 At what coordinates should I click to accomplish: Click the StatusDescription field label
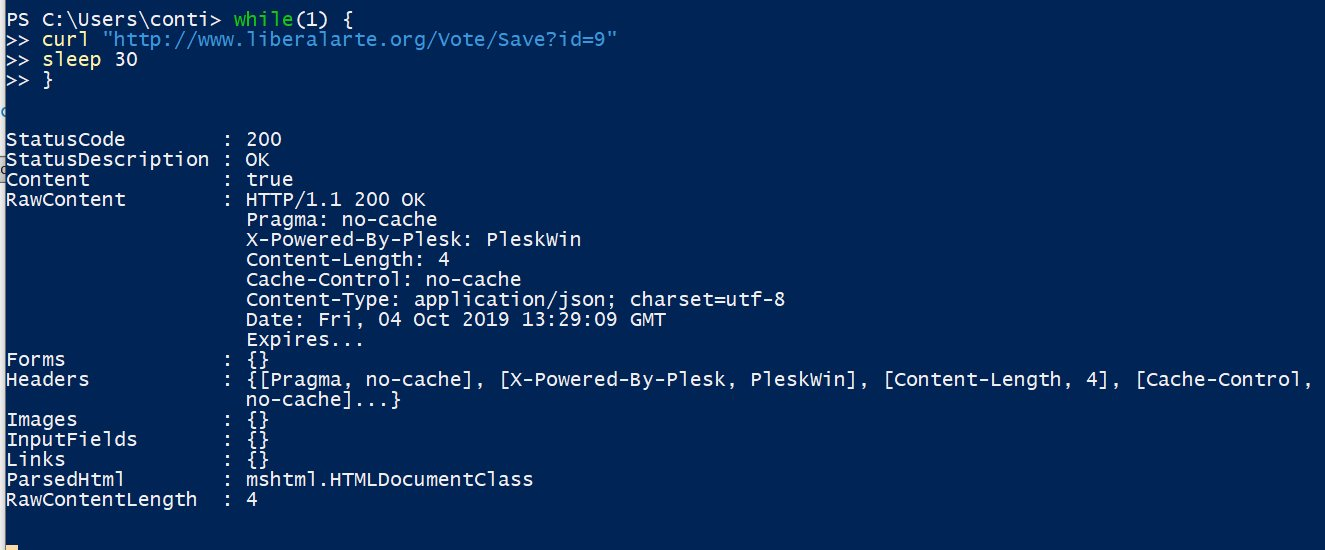[107, 159]
